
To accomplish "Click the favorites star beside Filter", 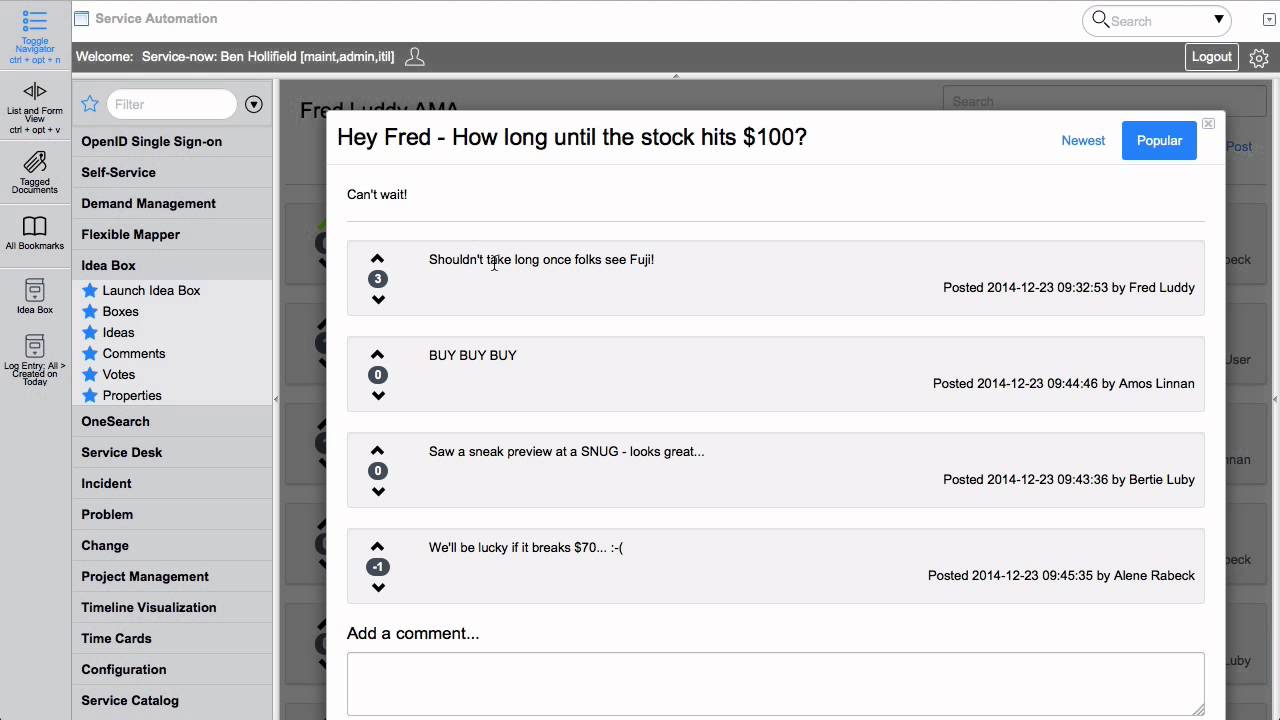I will click(x=90, y=104).
